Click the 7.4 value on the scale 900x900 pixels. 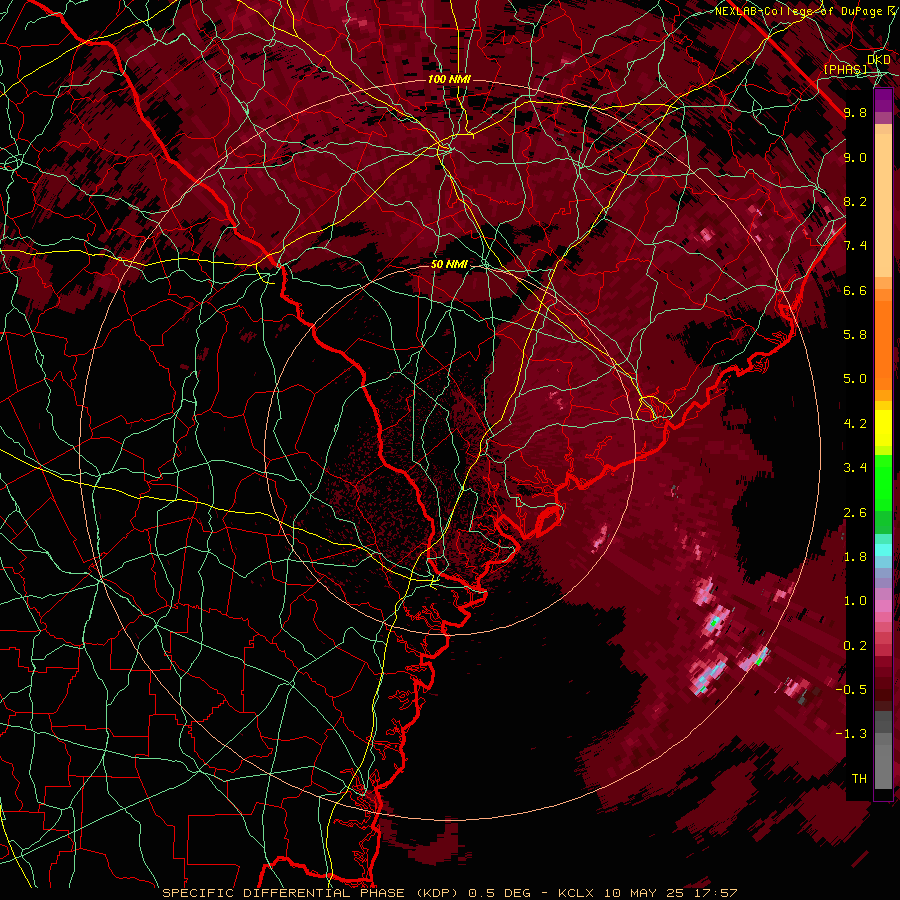[855, 246]
